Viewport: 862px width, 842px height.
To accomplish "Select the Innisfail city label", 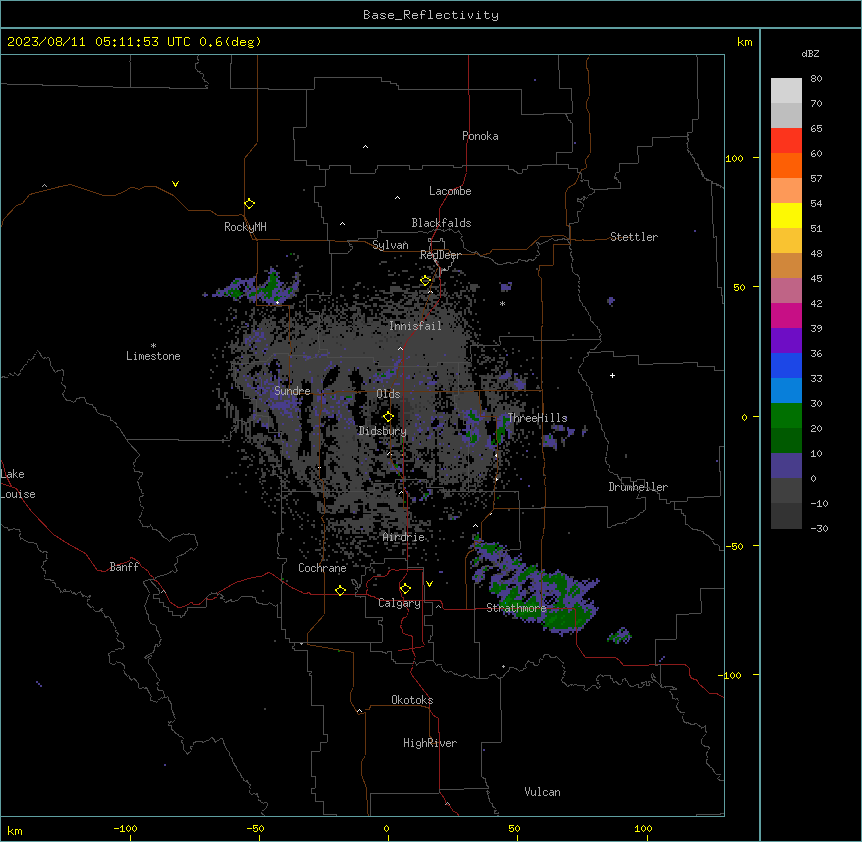I will click(416, 326).
